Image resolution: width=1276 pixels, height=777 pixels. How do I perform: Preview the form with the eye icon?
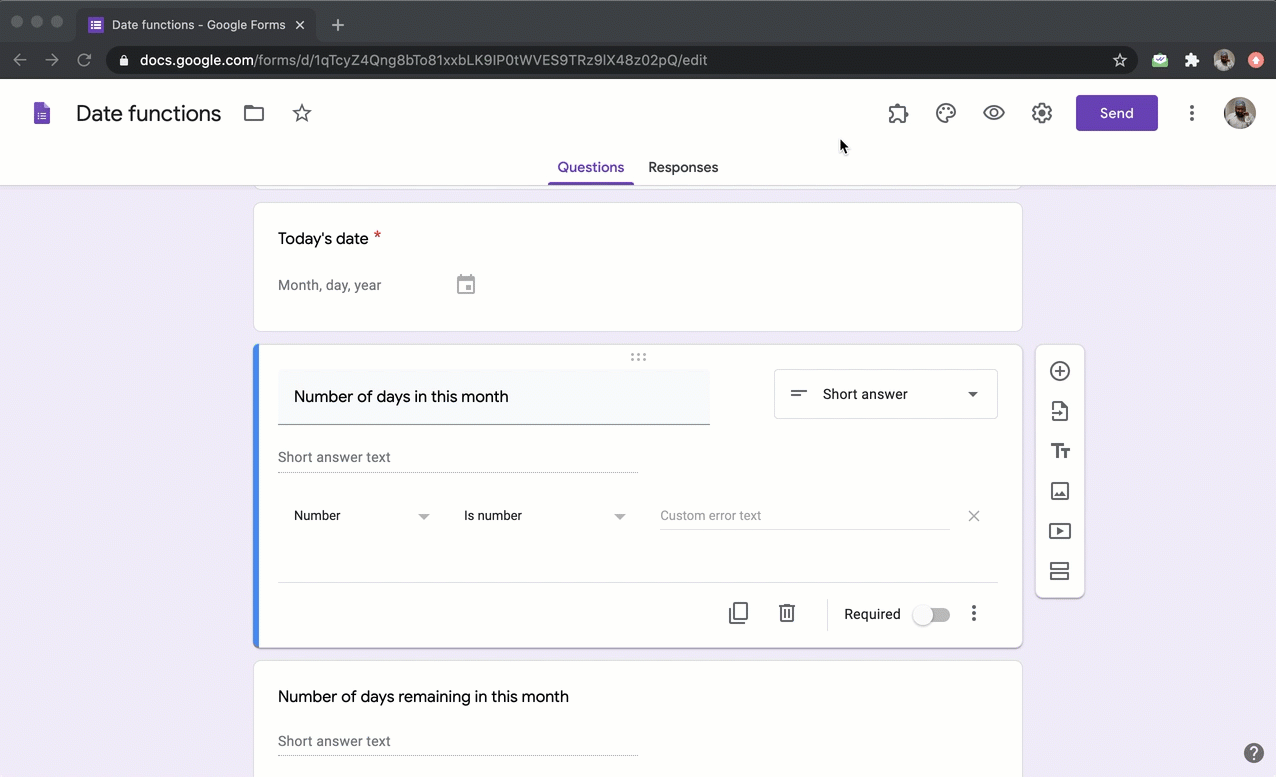[993, 113]
